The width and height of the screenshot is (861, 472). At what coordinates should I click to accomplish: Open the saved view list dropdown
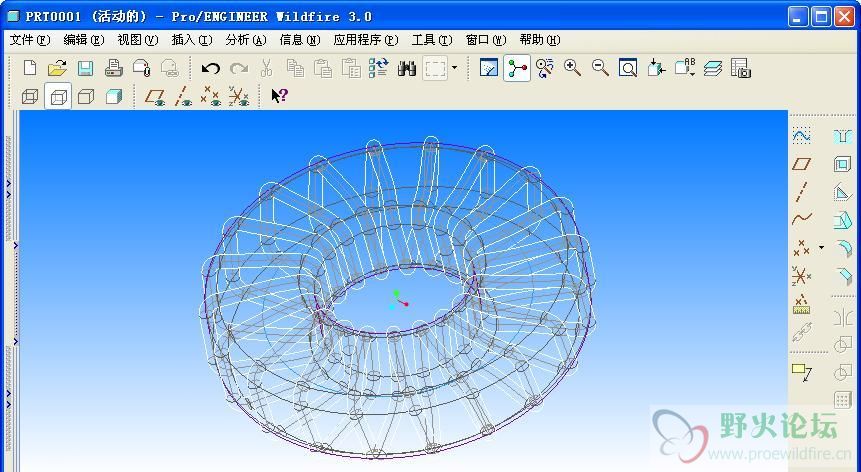tap(685, 68)
